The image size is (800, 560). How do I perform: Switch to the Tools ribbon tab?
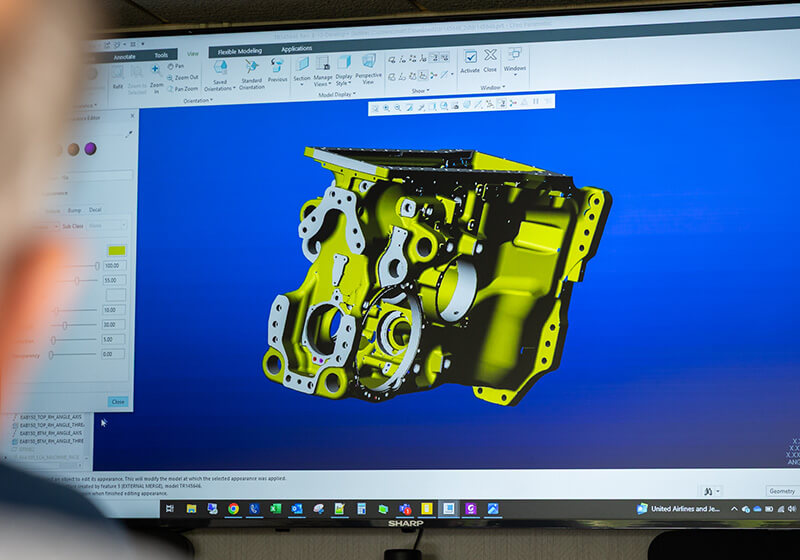(161, 55)
